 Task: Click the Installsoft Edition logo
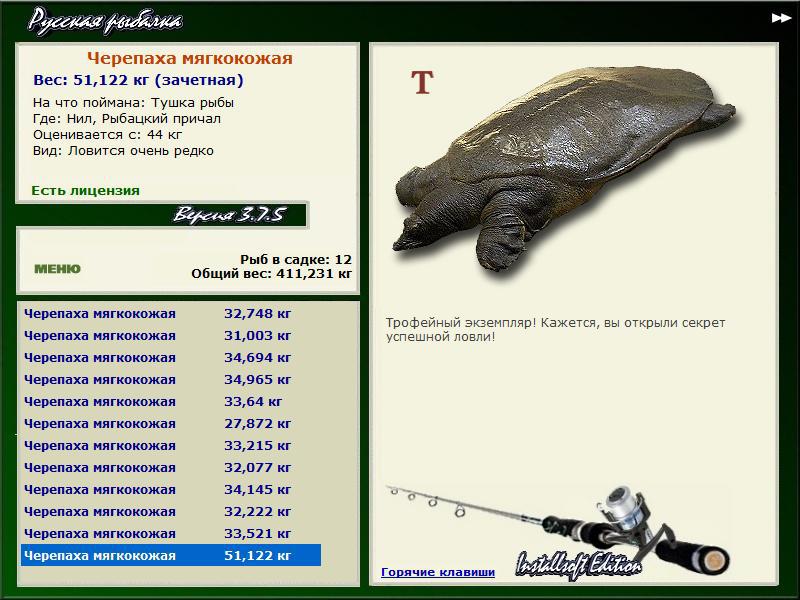pos(578,565)
